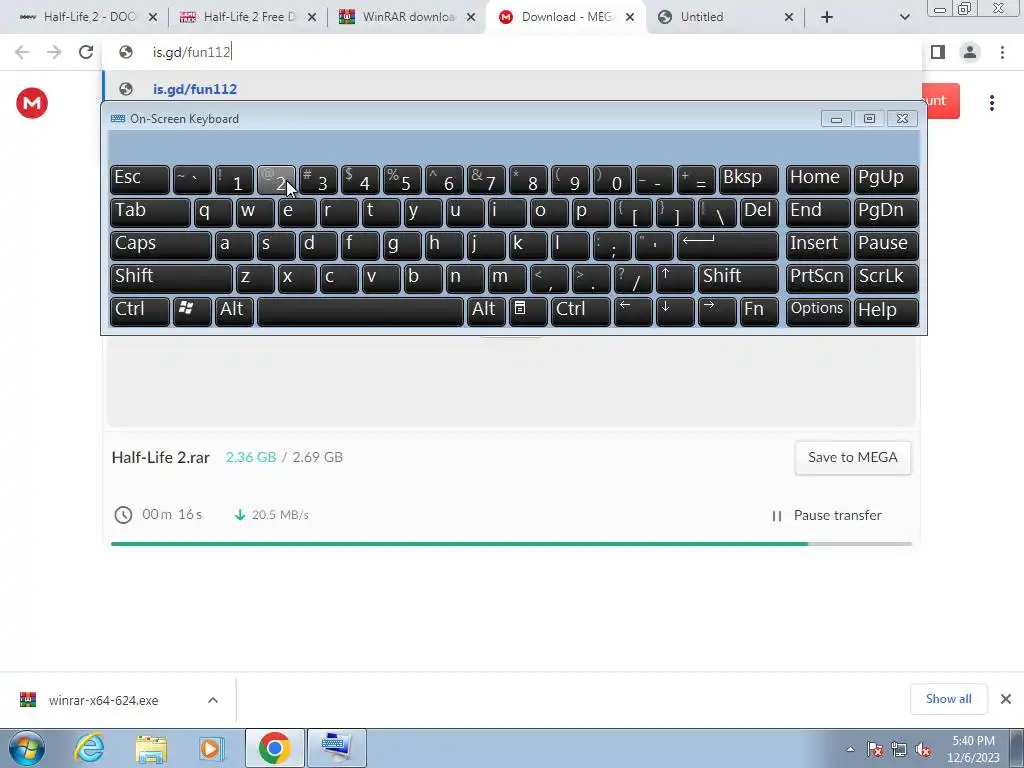
Task: Toggle right Shift key
Action: pos(739,279)
